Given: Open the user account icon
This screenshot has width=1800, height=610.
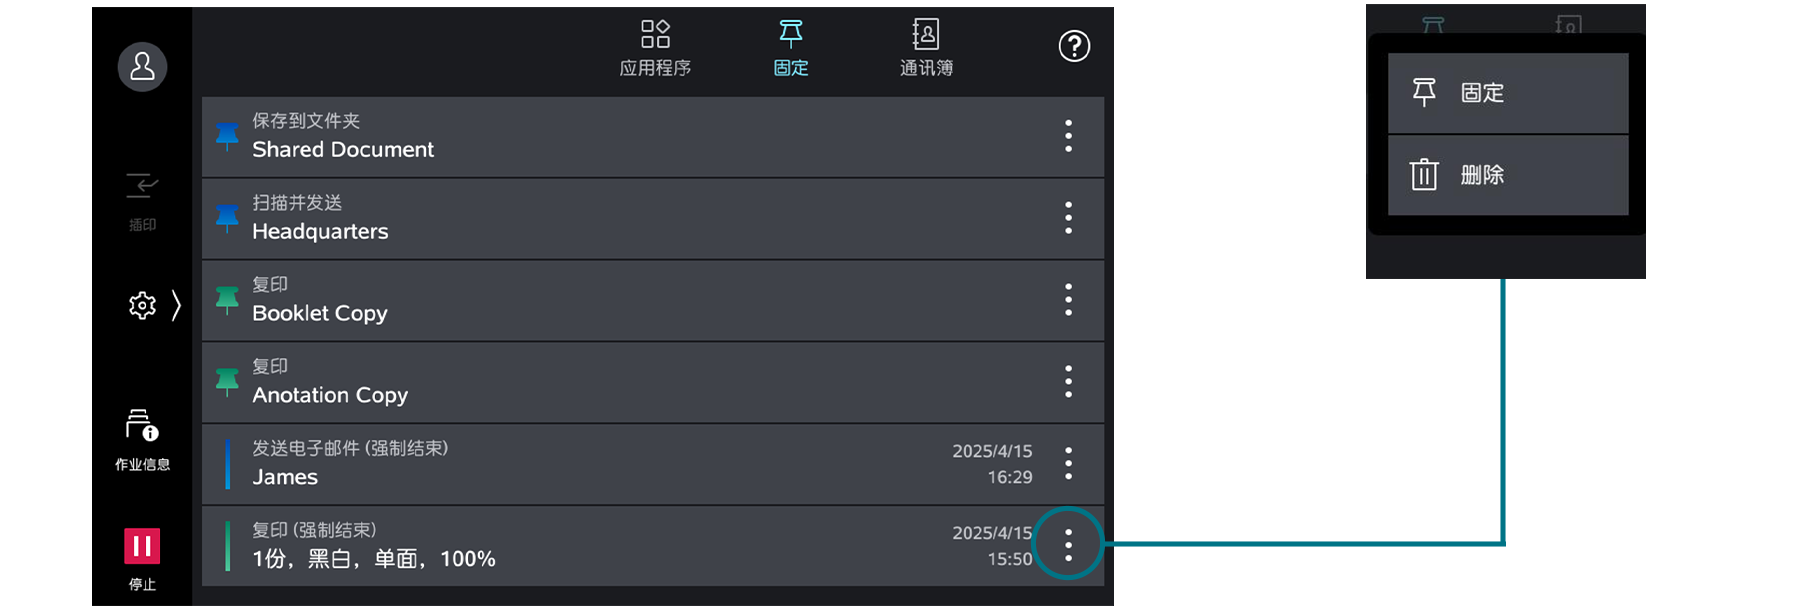Looking at the screenshot, I should coord(142,67).
